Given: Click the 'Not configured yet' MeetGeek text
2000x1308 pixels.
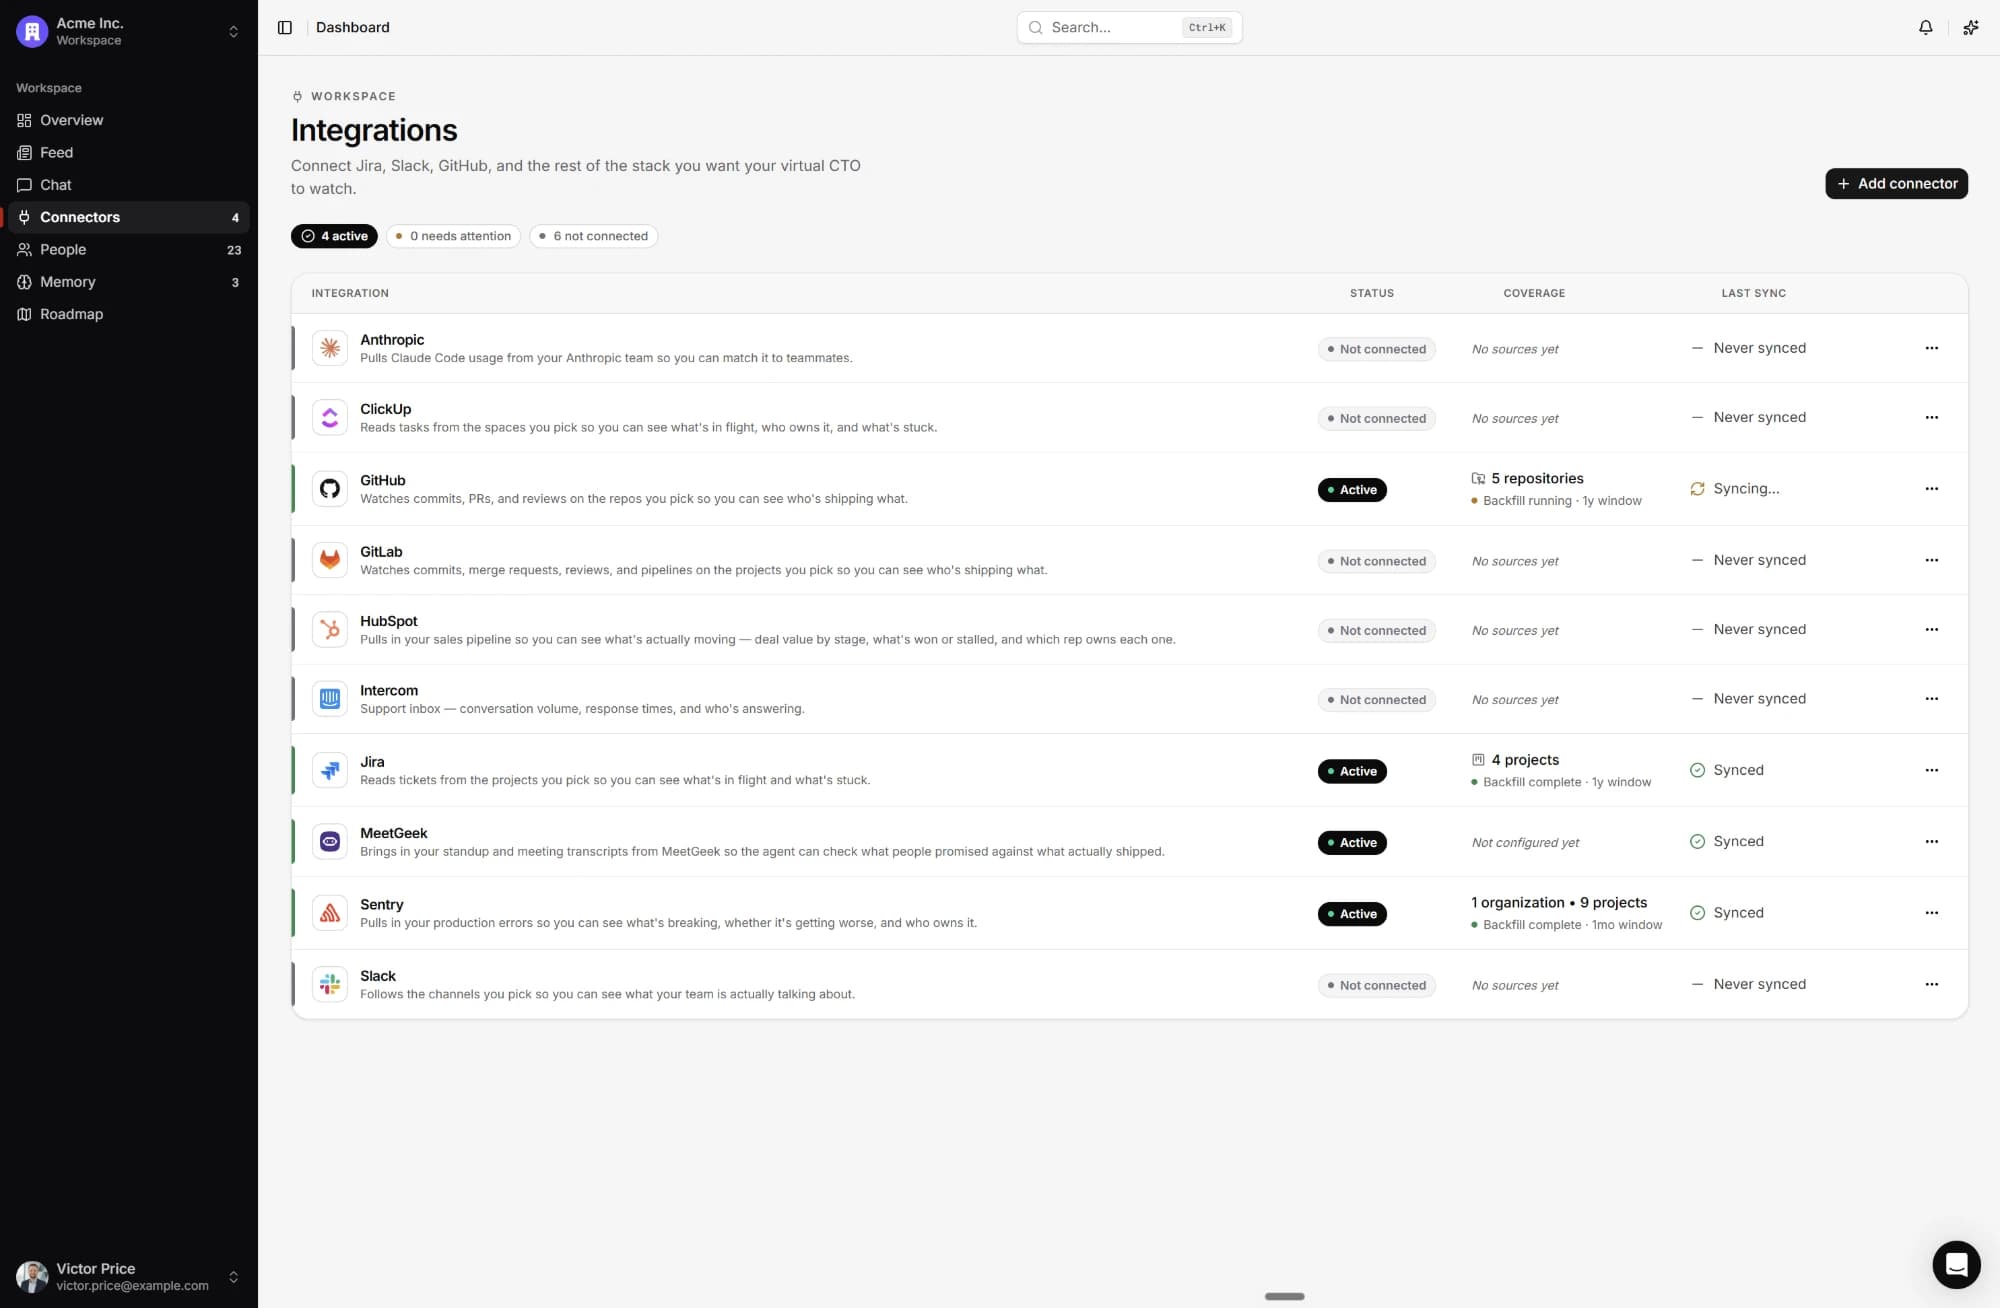Looking at the screenshot, I should 1525,843.
